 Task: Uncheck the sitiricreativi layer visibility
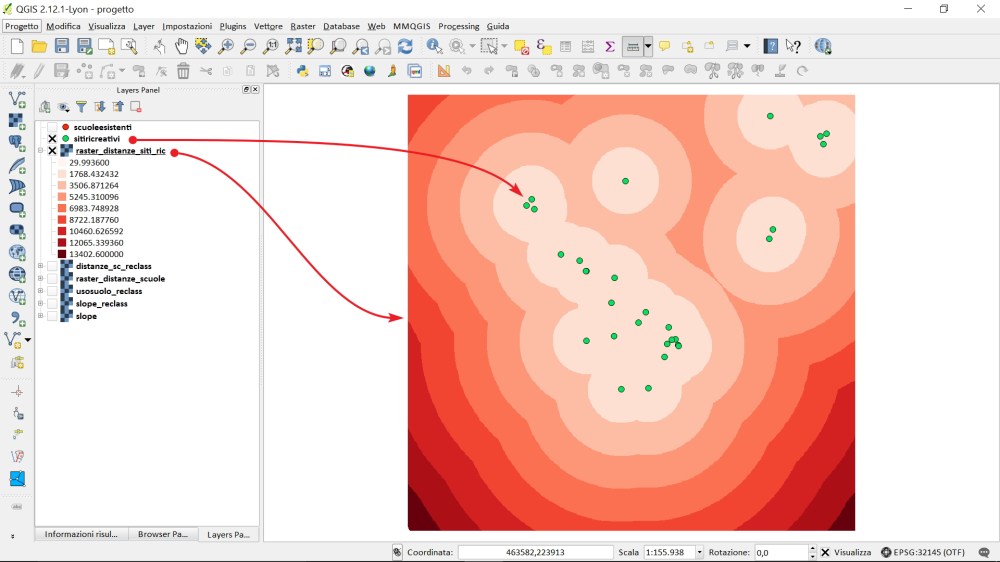(52, 139)
